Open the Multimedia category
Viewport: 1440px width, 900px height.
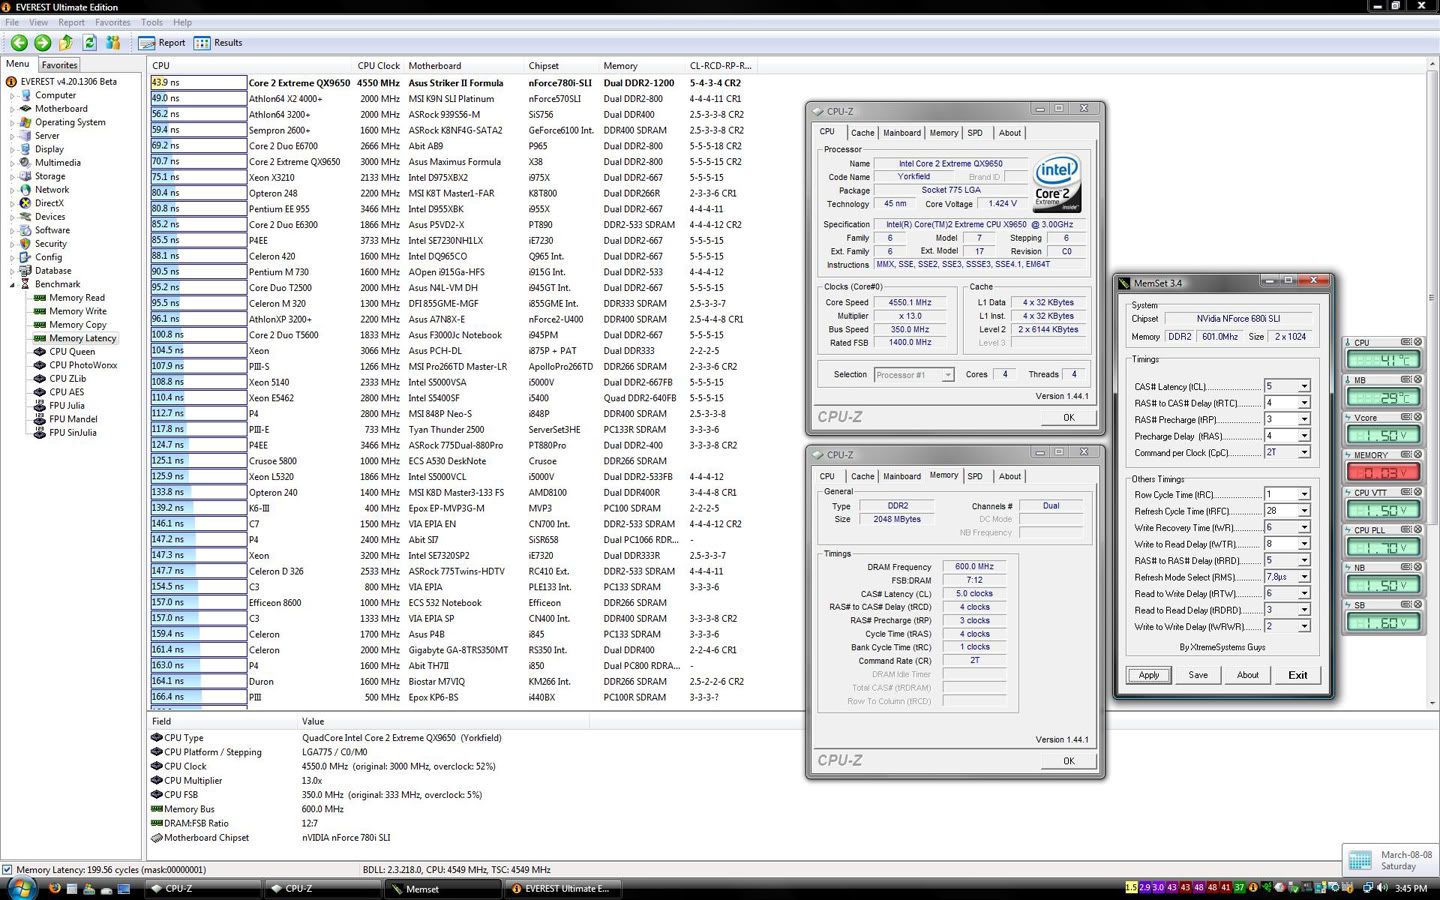click(58, 163)
